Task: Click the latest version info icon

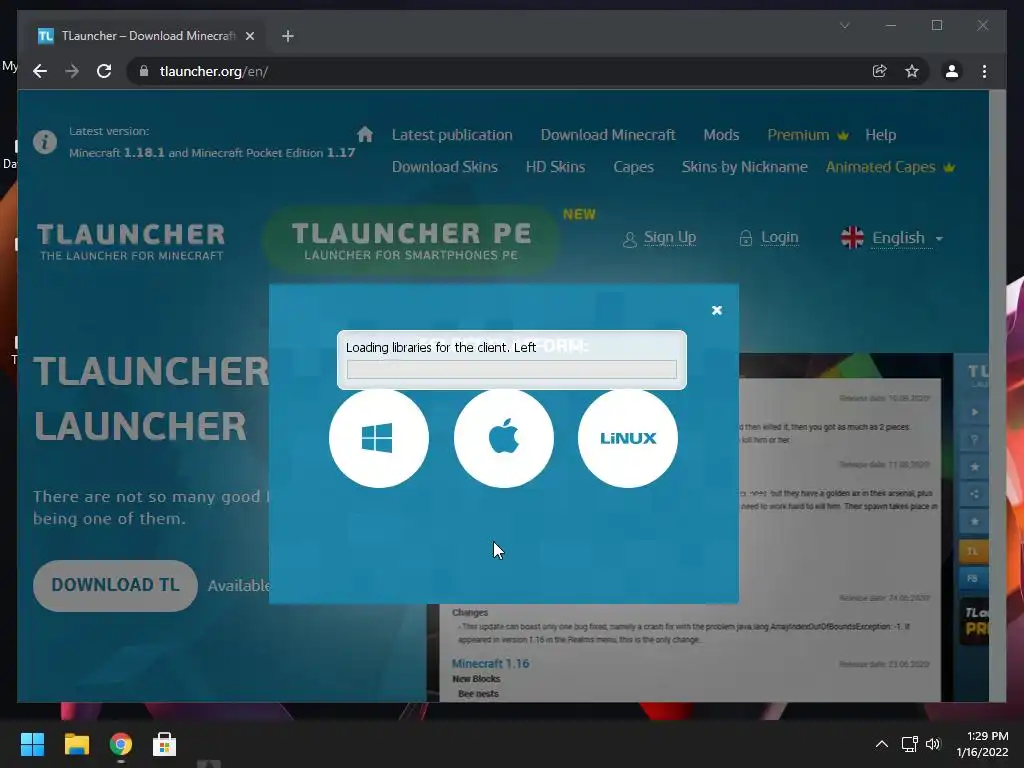Action: 45,142
